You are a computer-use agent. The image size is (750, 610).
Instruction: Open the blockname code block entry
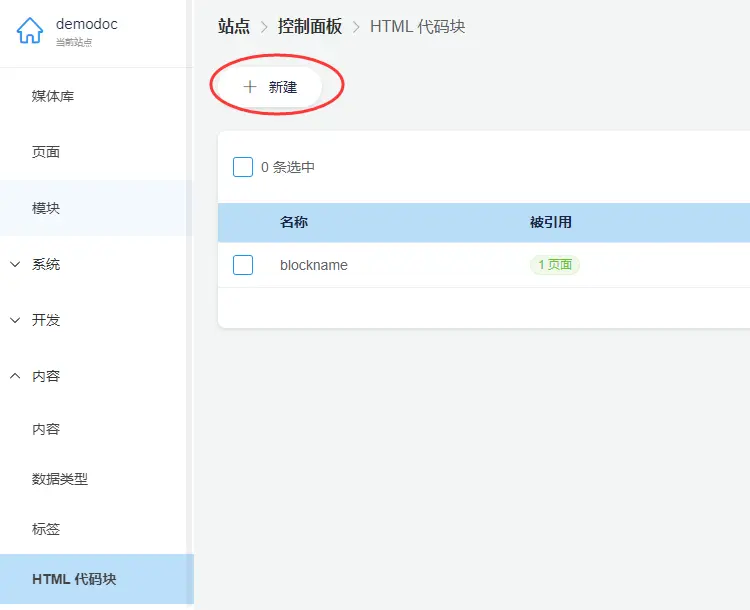point(314,265)
